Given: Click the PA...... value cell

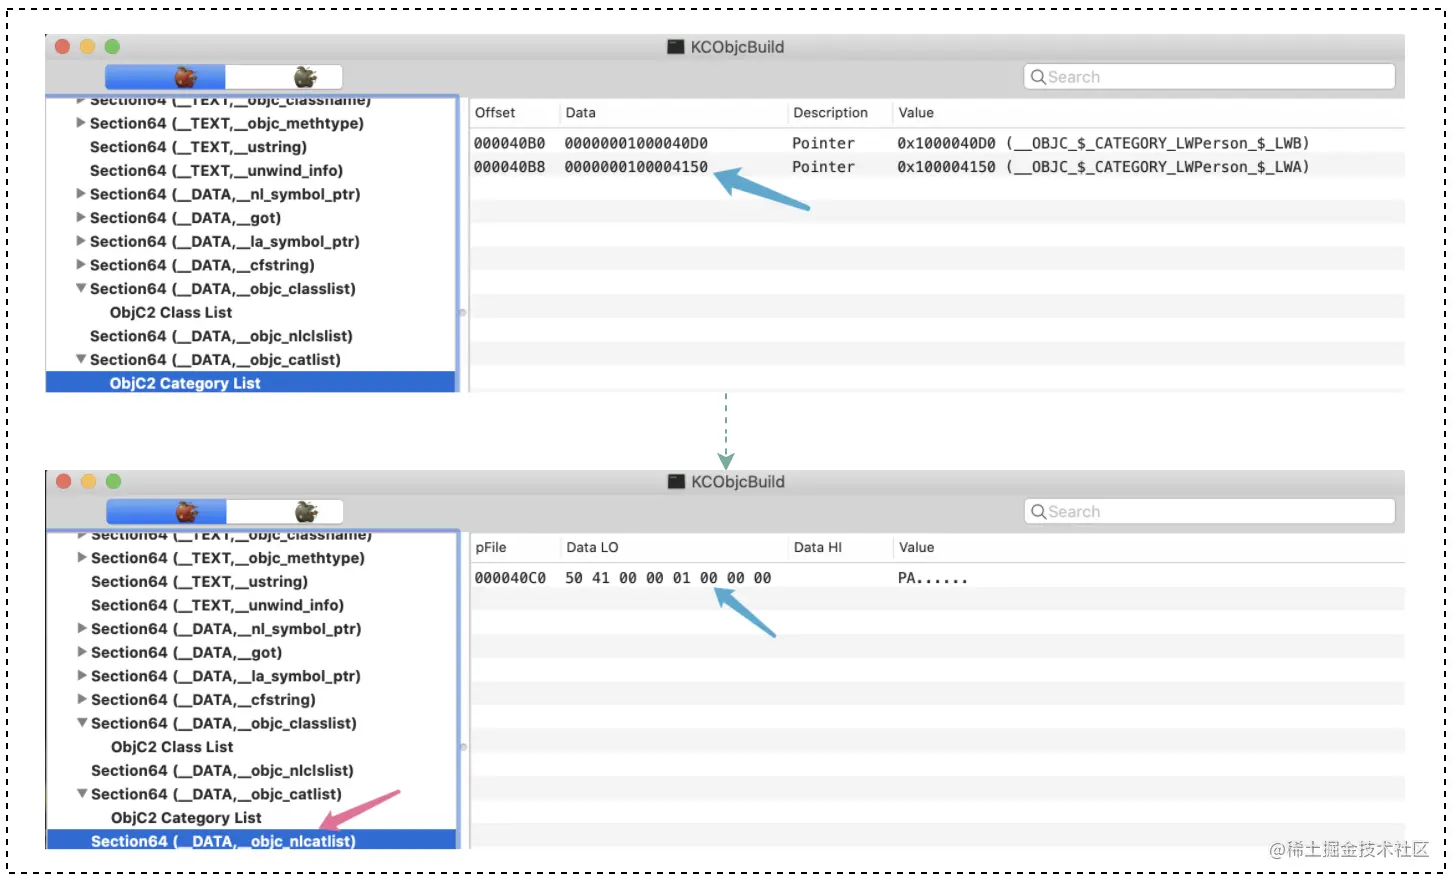Looking at the screenshot, I should point(933,578).
